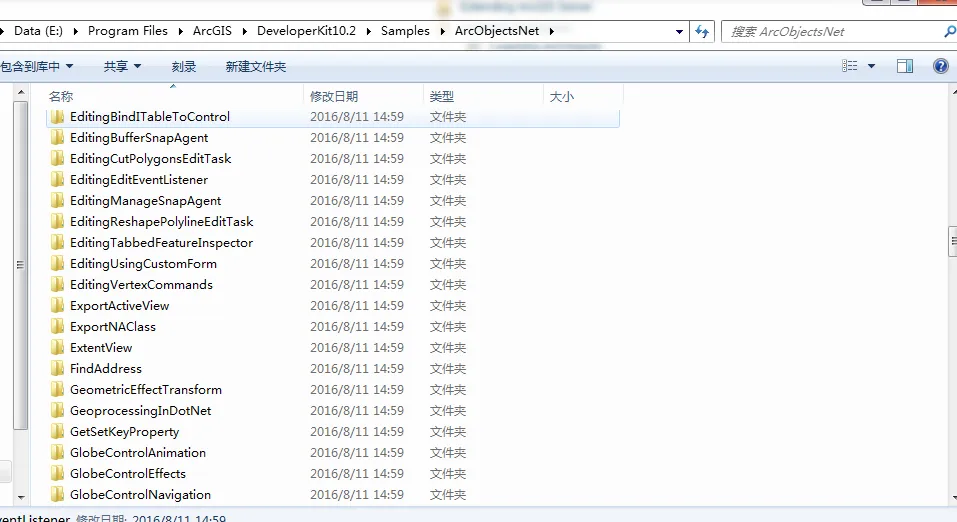
Task: Click the 文件夹 type of GlobeControlAnimation row
Action: tap(447, 452)
